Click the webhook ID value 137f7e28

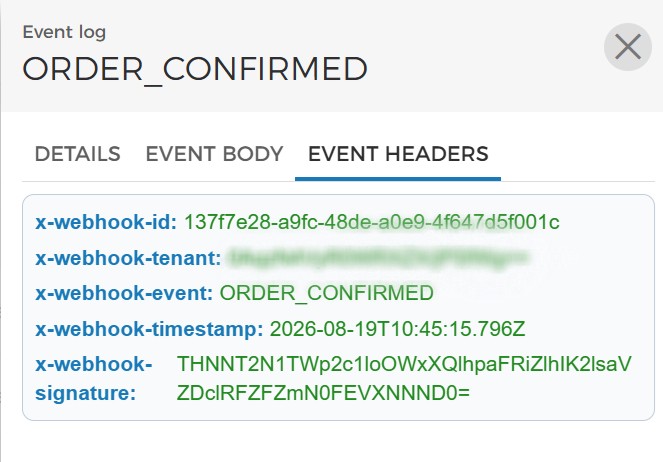(372, 222)
